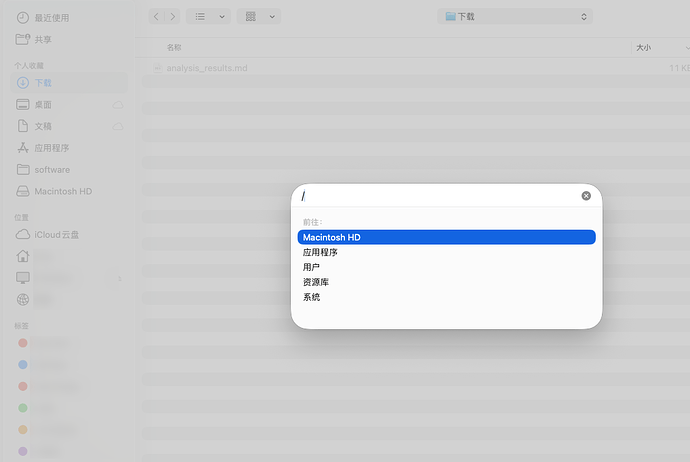Select the computer monitor icon in the sidebar
Screen dimensions: 690x462
23,278
